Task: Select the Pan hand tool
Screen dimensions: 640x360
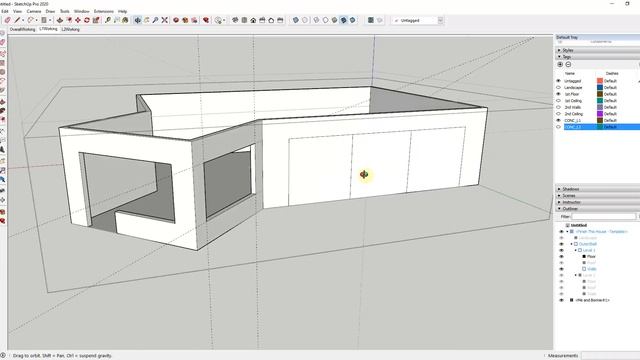Action: coord(146,20)
